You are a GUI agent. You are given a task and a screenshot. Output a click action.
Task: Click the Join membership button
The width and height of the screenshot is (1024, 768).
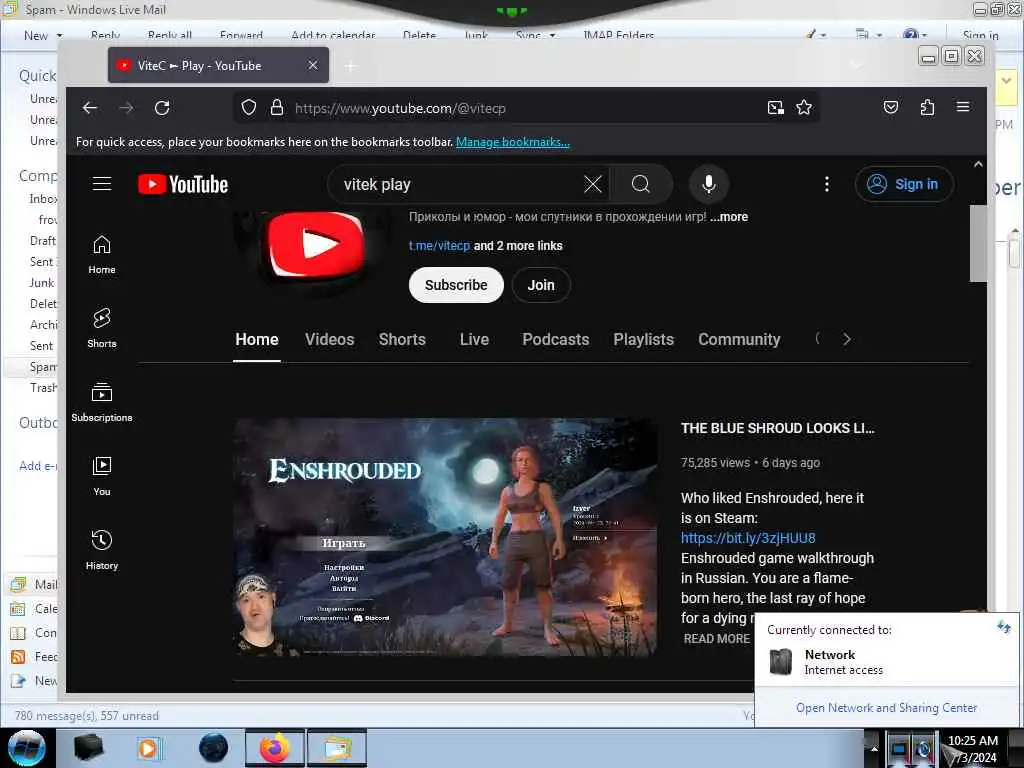(x=541, y=285)
